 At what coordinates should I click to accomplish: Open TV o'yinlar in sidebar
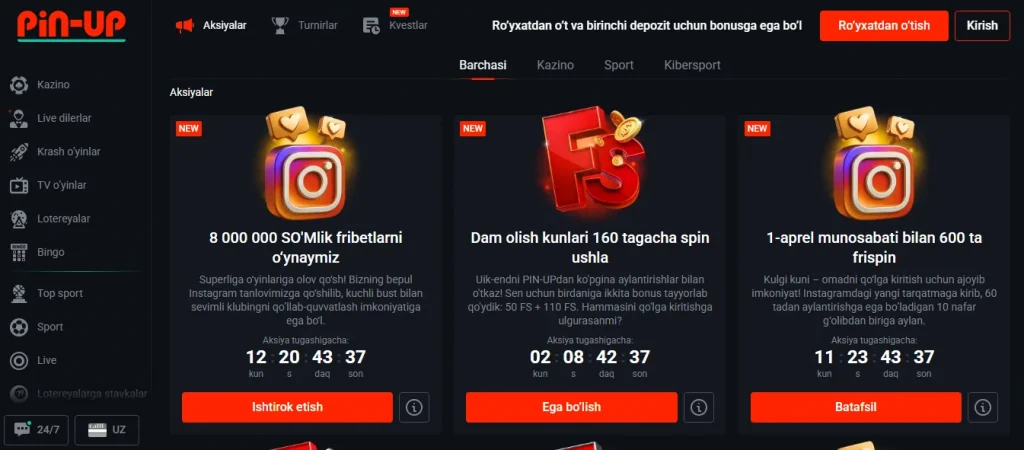[48, 185]
